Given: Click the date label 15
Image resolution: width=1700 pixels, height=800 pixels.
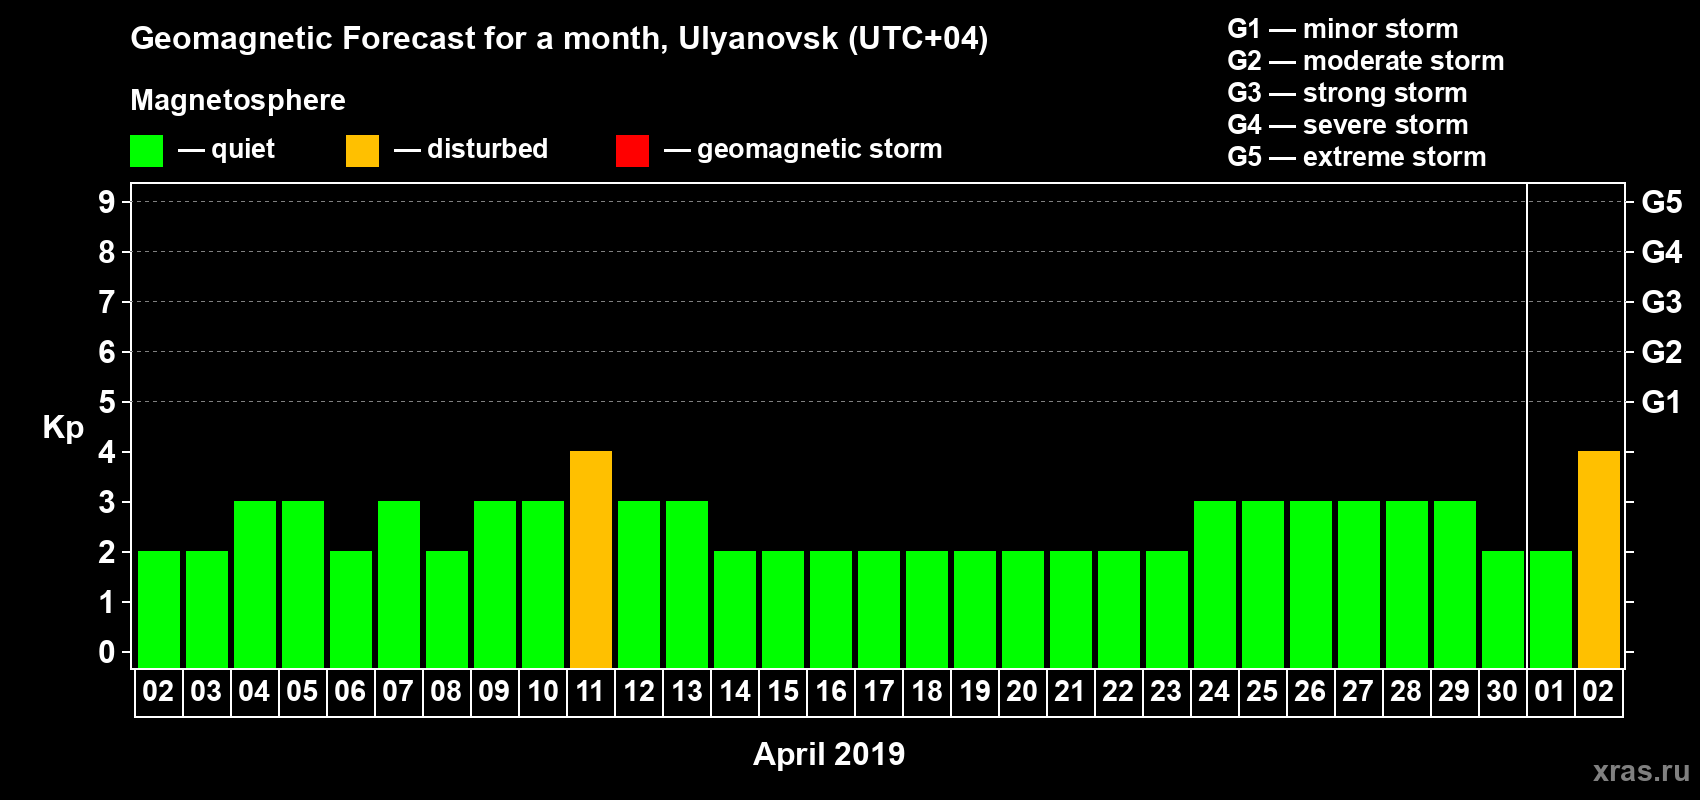Looking at the screenshot, I should click(x=782, y=692).
